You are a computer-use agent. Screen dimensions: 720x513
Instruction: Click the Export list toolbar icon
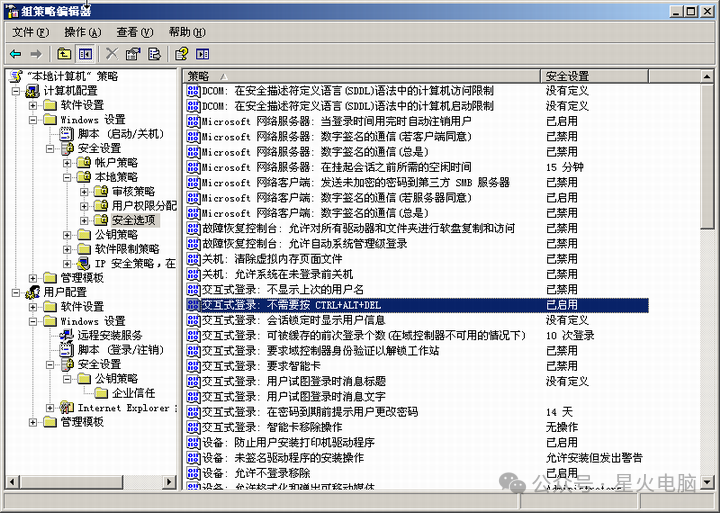[154, 54]
